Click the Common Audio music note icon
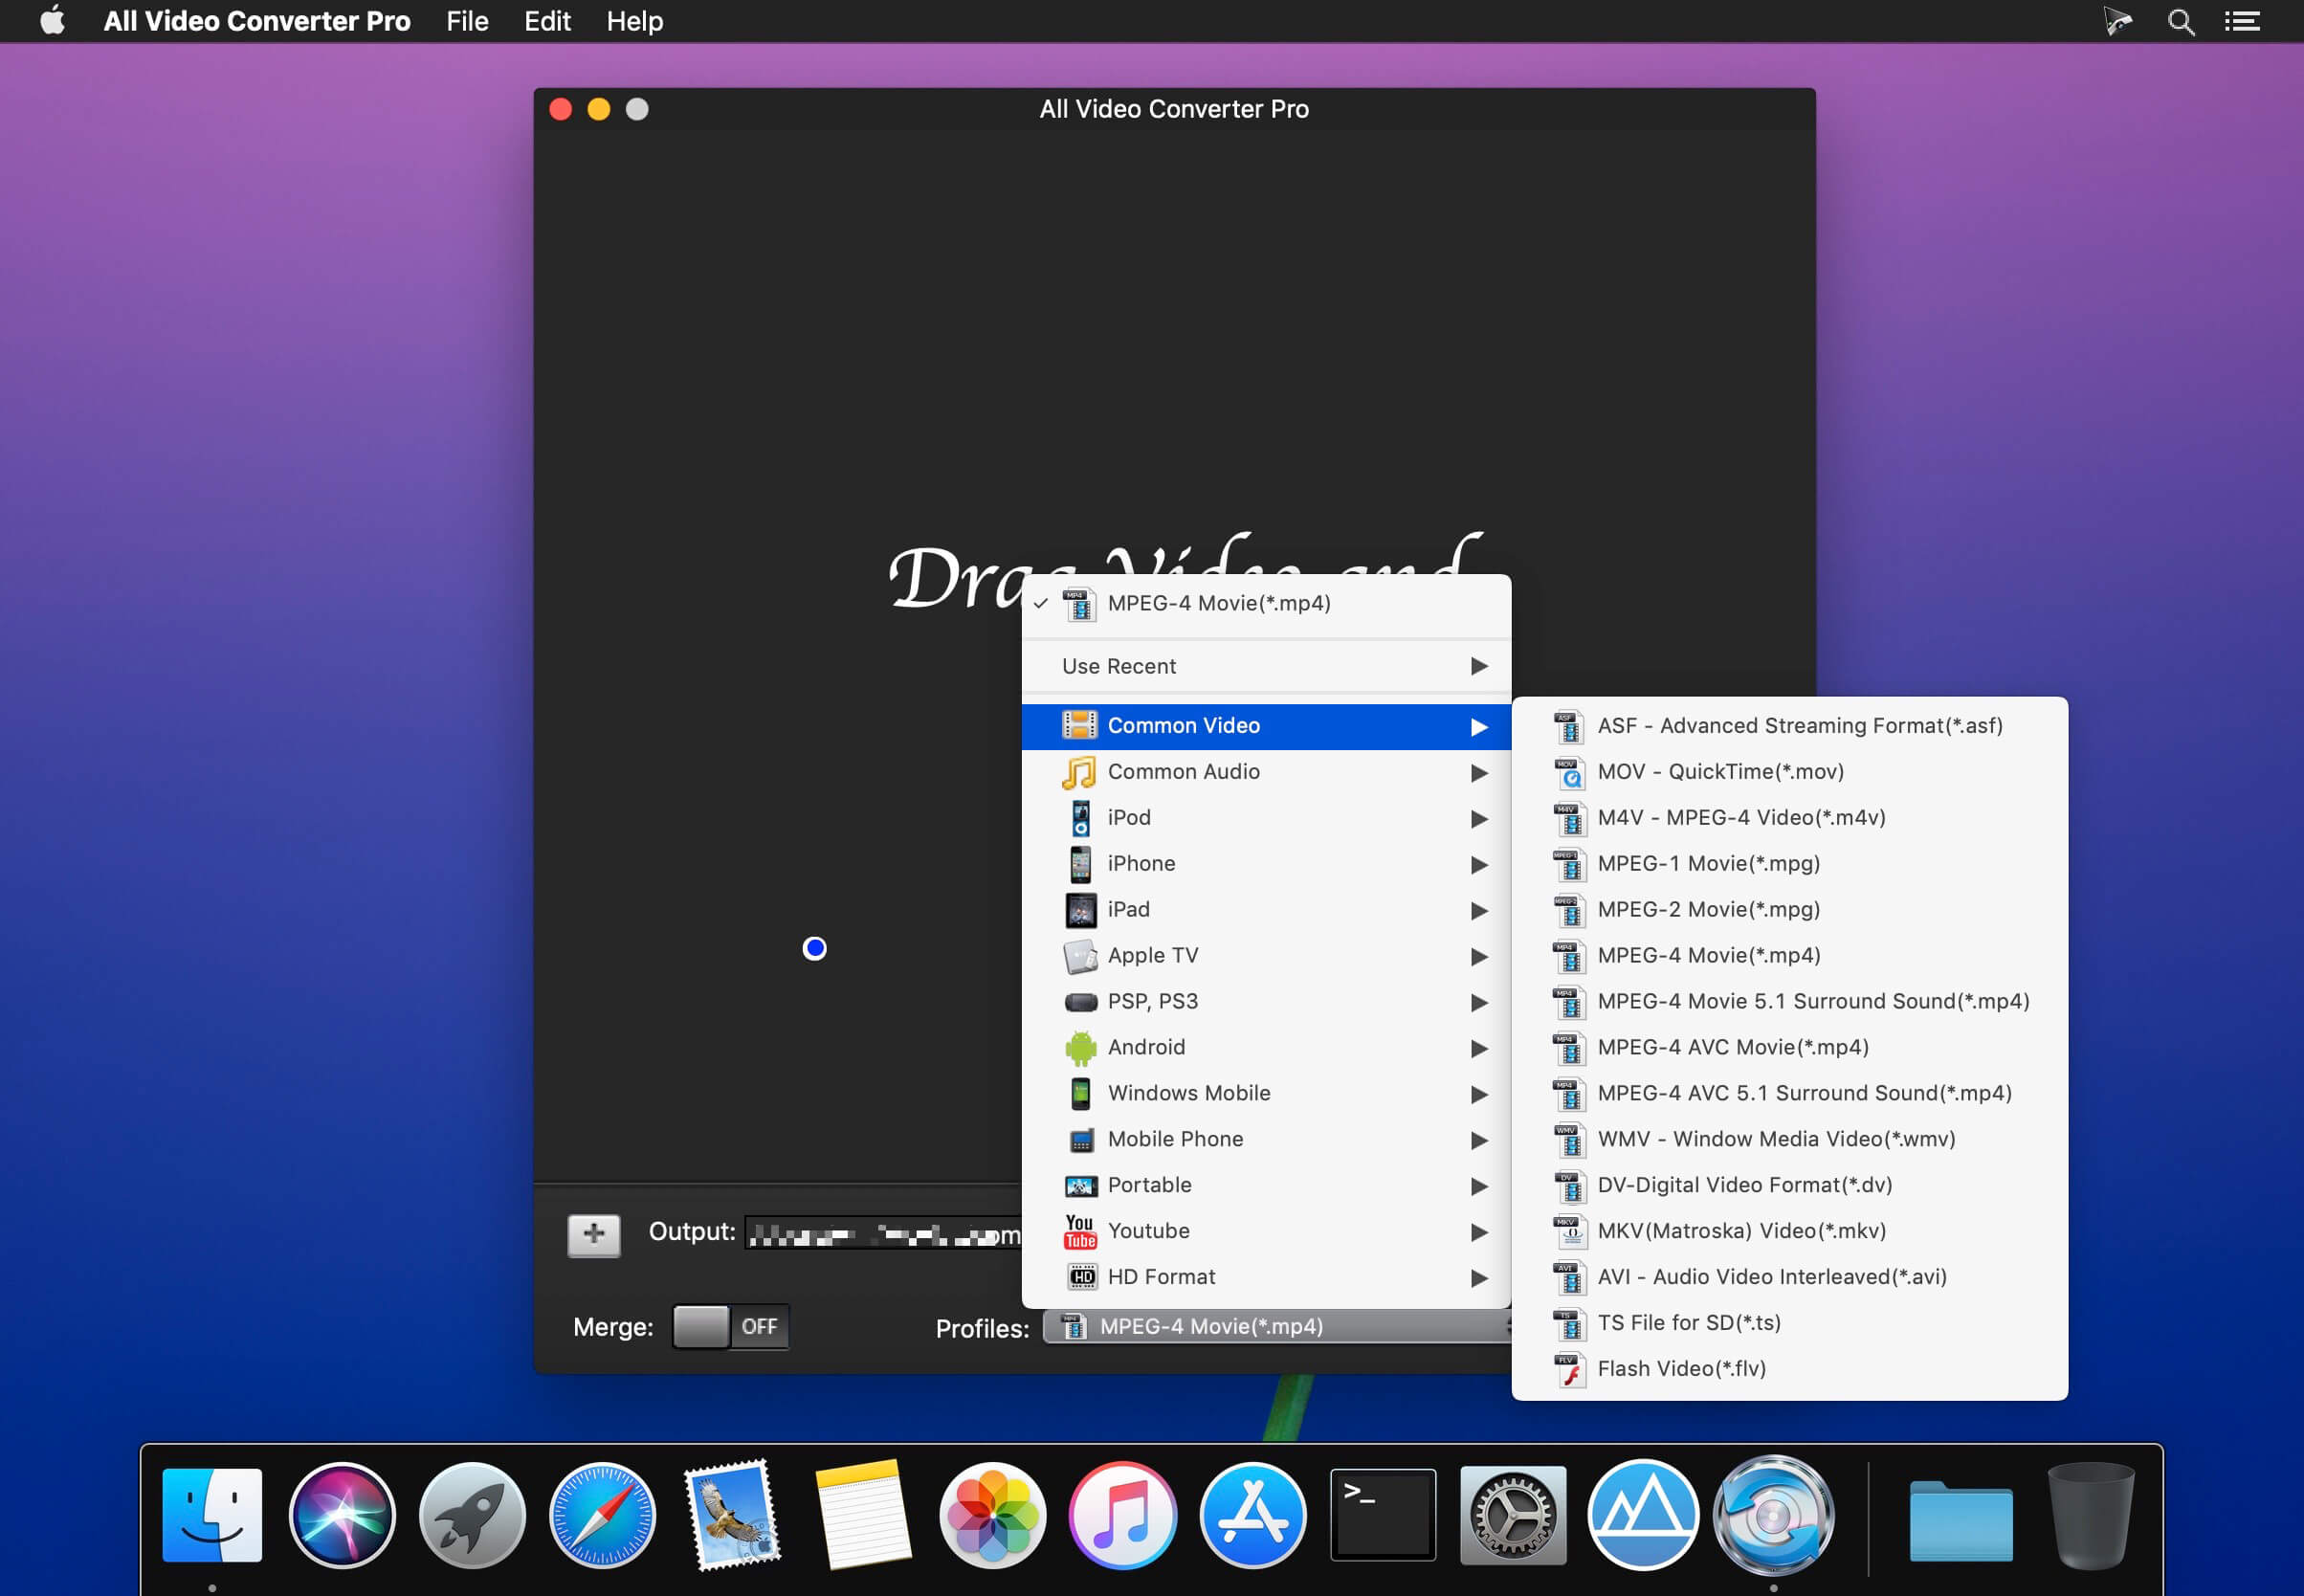2304x1596 pixels. [x=1079, y=772]
